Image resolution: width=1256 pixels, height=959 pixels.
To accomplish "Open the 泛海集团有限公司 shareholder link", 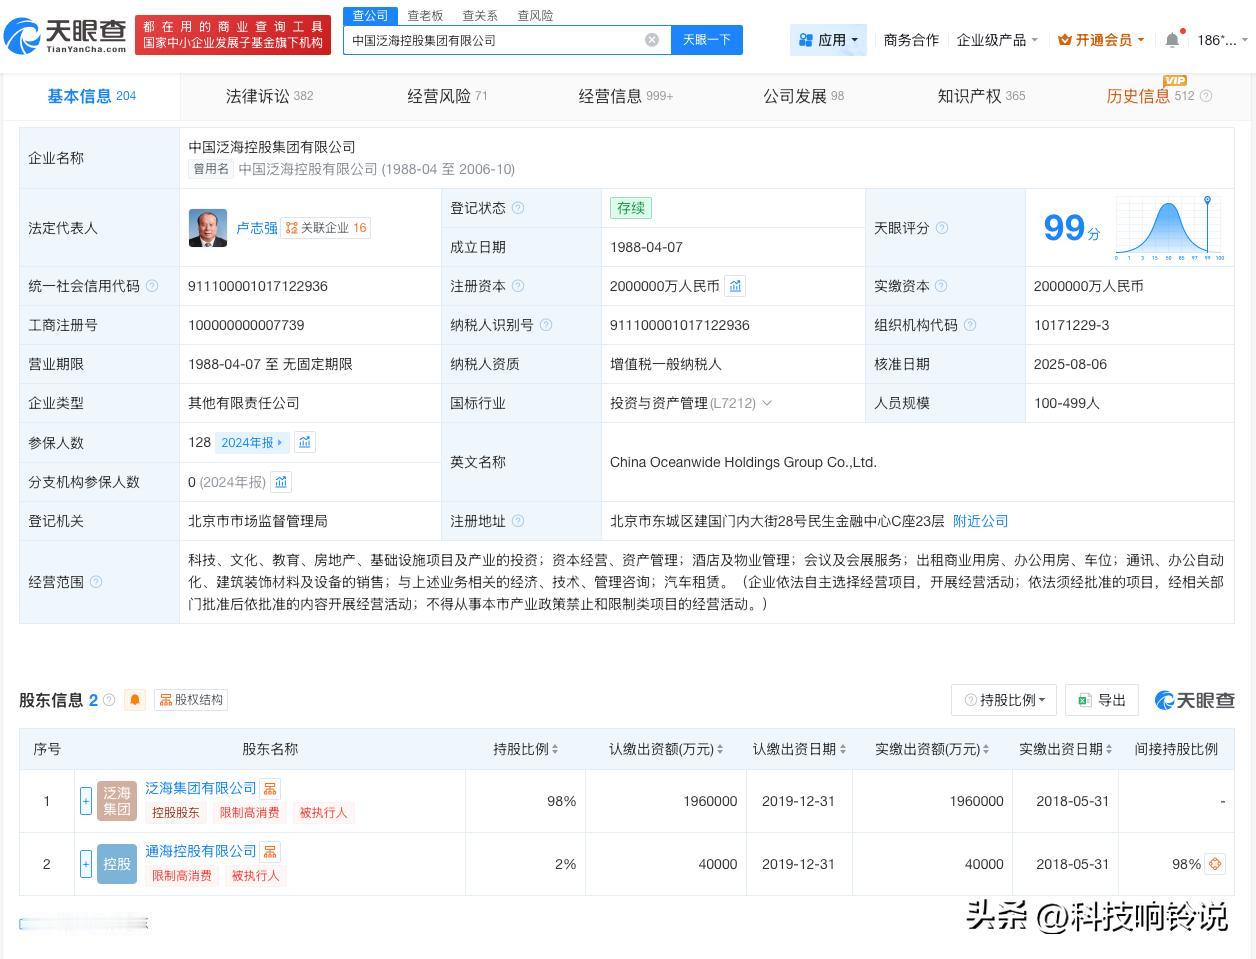I will coord(201,788).
